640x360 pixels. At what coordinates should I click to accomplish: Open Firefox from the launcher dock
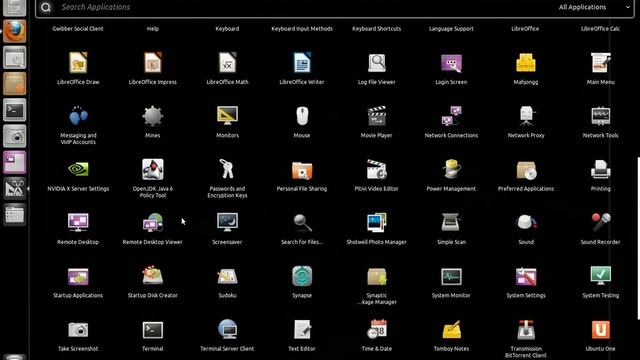coord(15,31)
